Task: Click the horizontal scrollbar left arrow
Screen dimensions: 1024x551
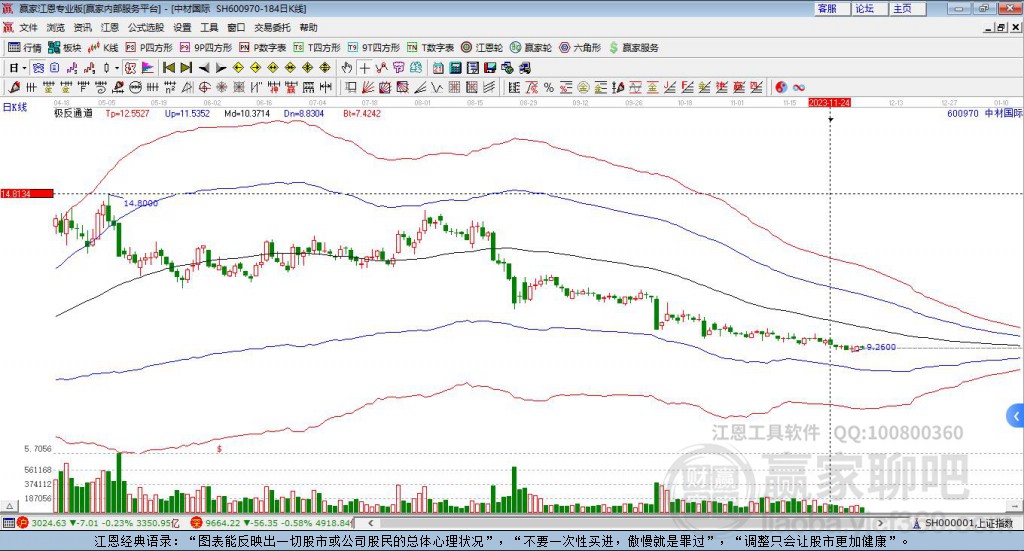Action: (x=370, y=523)
